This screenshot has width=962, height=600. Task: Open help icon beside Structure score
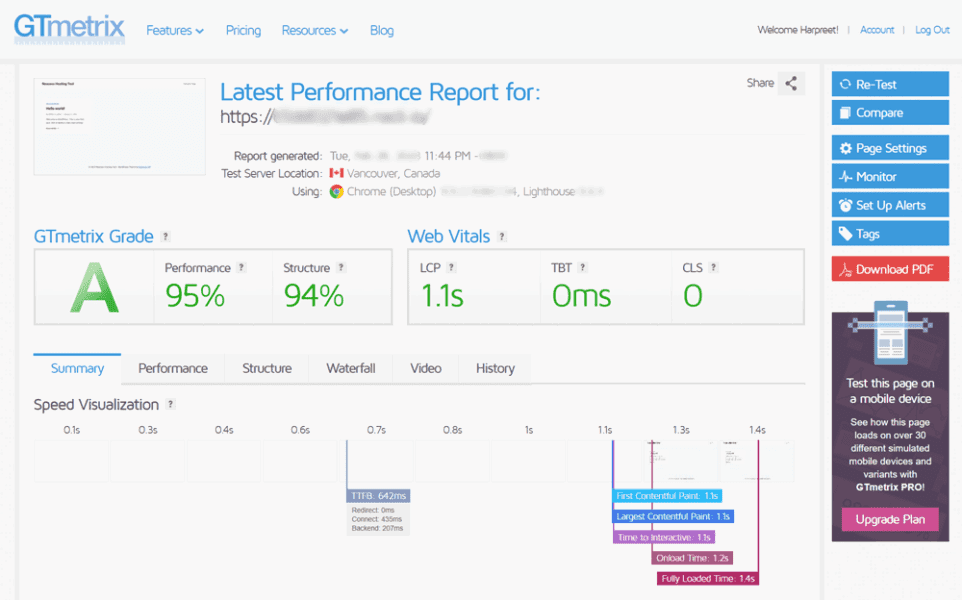(x=341, y=267)
